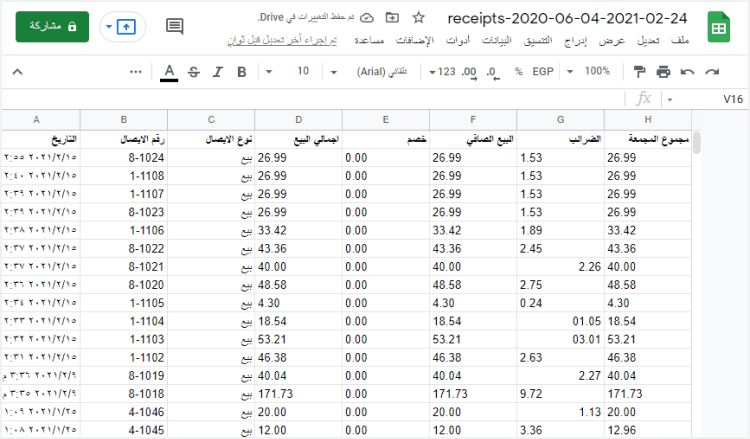Move the document with the folder icon
750x439 pixels.
(392, 18)
